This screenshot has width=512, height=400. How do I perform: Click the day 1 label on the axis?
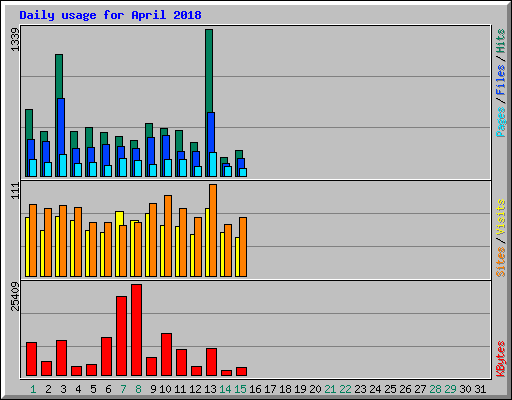(33, 389)
